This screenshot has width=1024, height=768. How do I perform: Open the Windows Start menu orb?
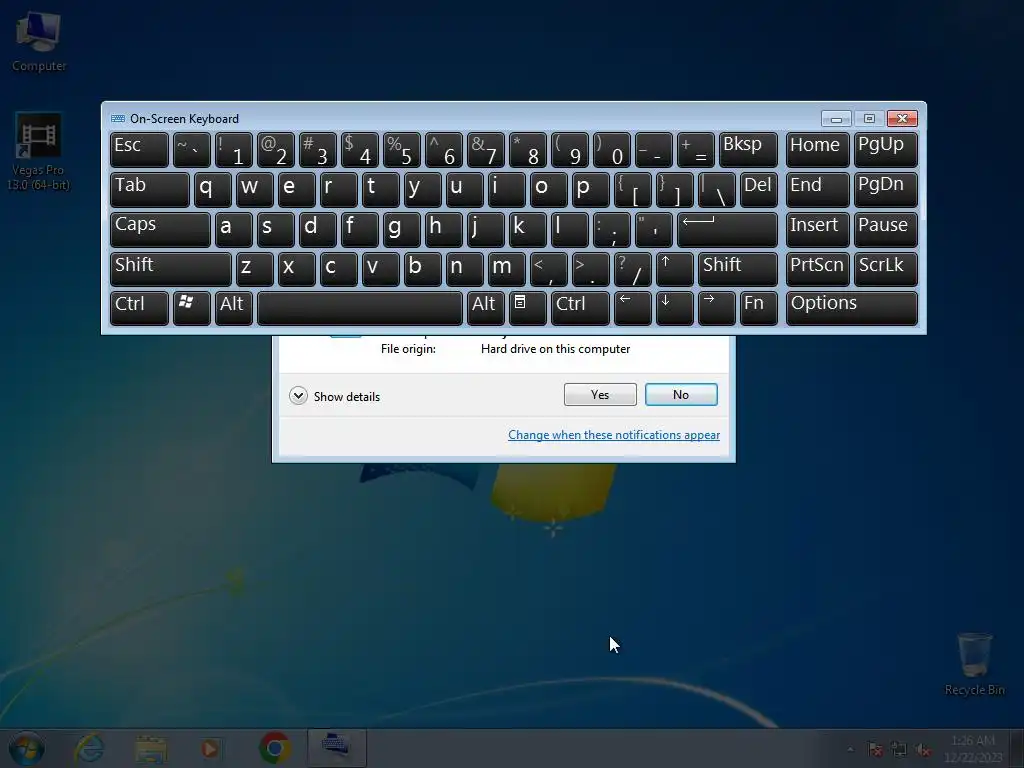click(x=27, y=748)
